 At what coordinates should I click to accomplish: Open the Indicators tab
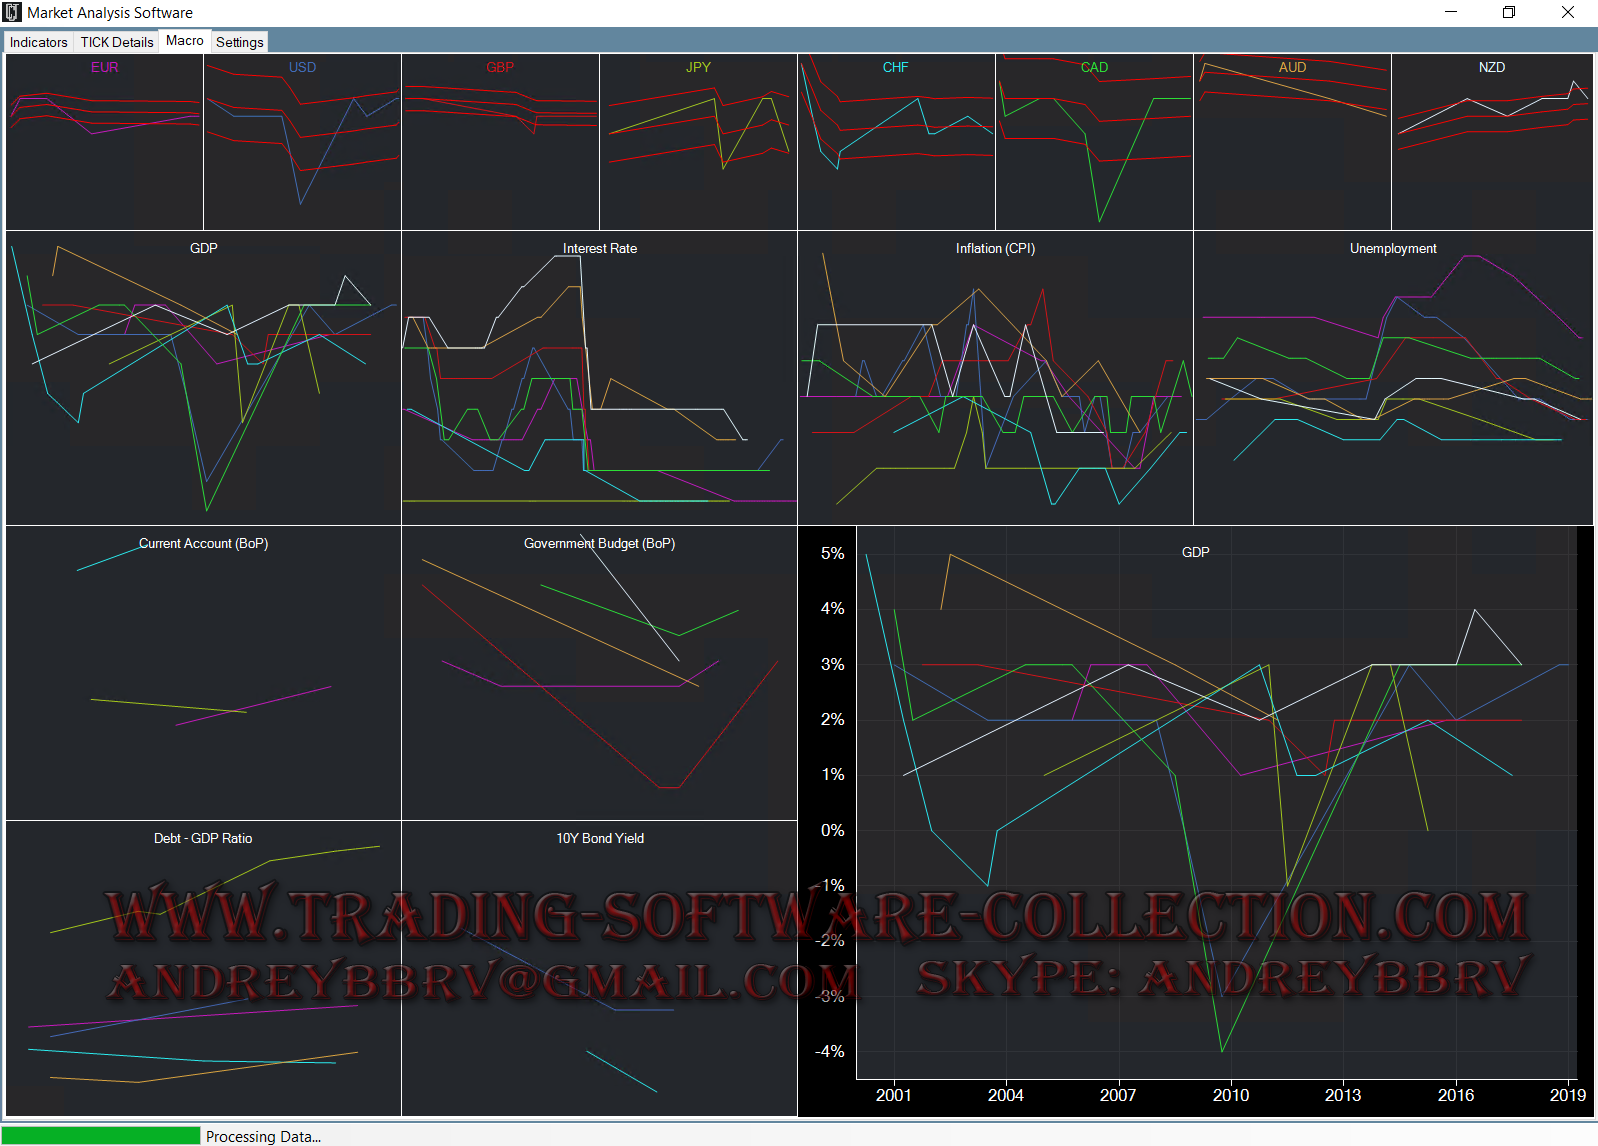38,42
